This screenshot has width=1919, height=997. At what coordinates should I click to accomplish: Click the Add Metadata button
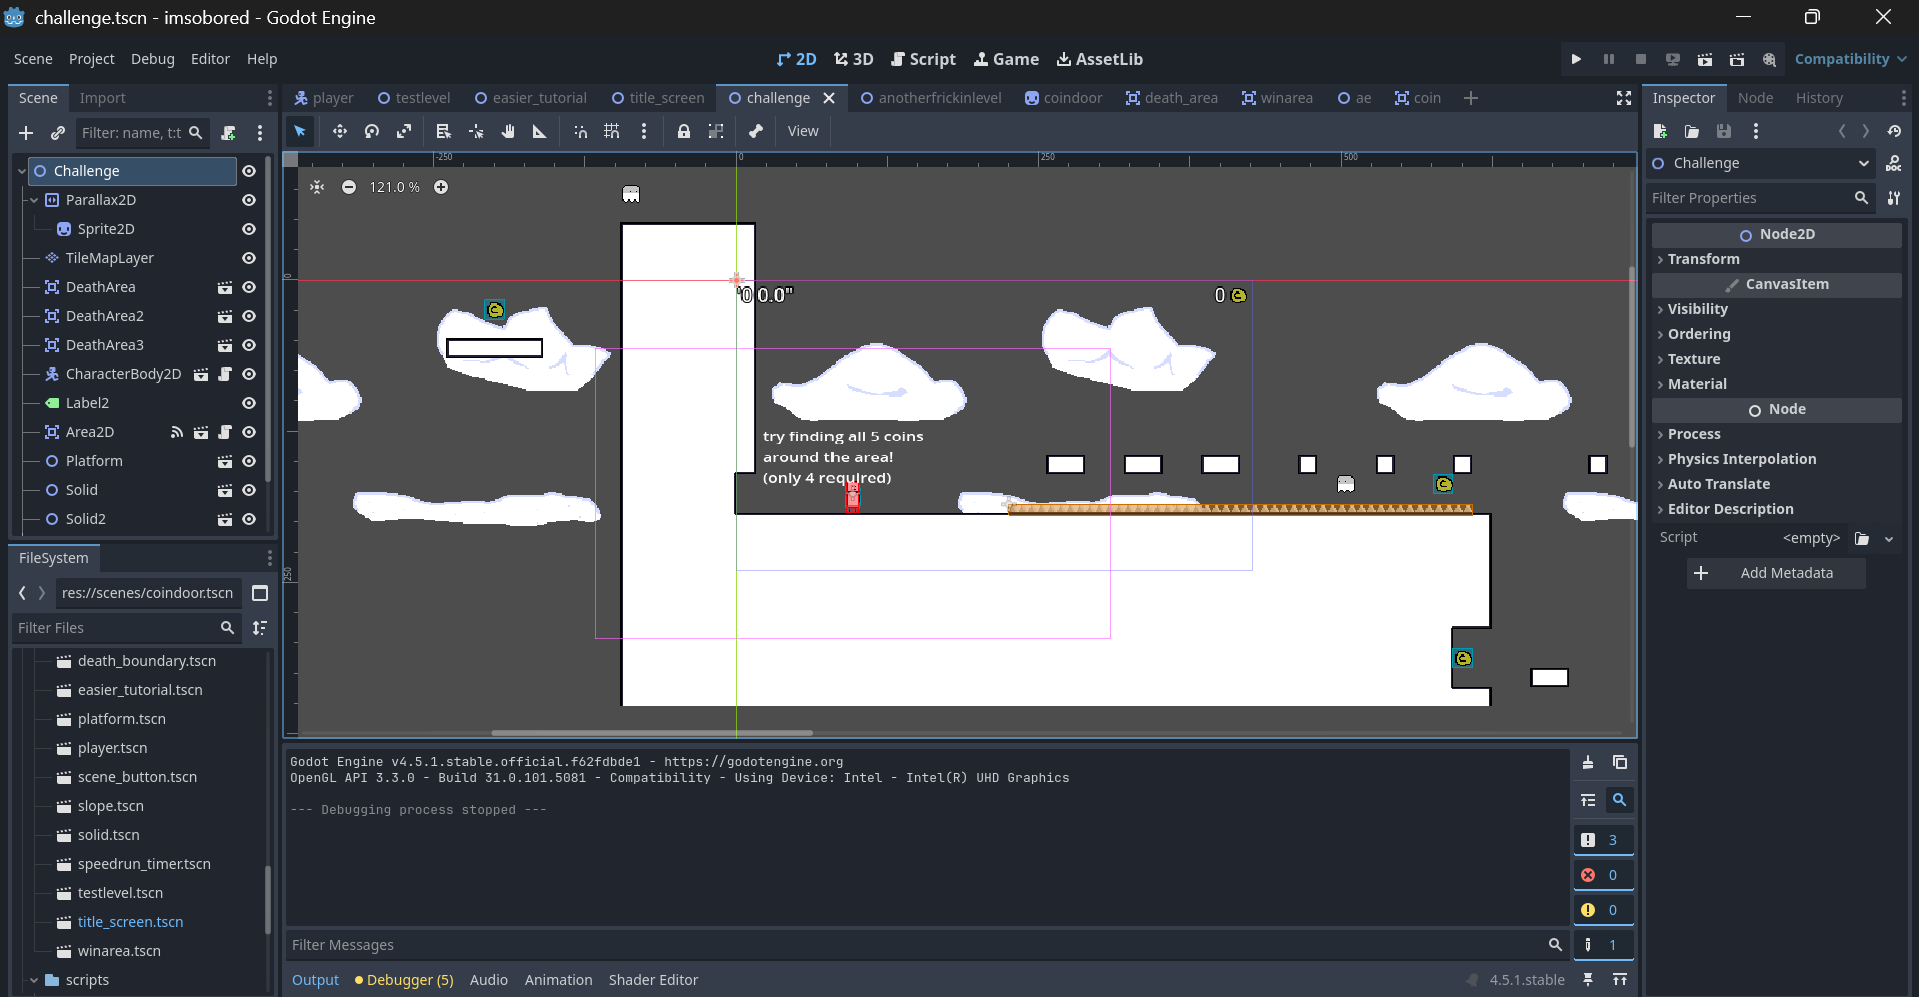(x=1776, y=573)
